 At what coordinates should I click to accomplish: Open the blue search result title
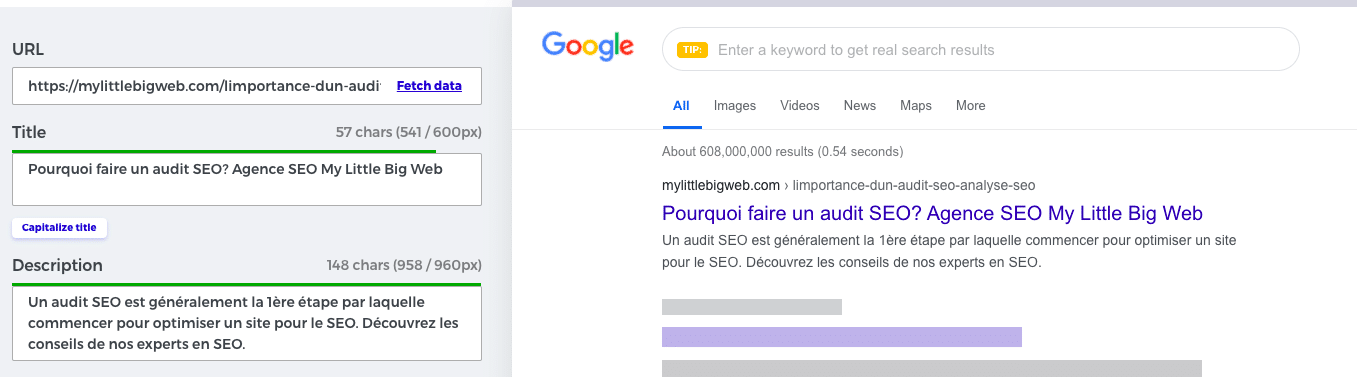932,213
